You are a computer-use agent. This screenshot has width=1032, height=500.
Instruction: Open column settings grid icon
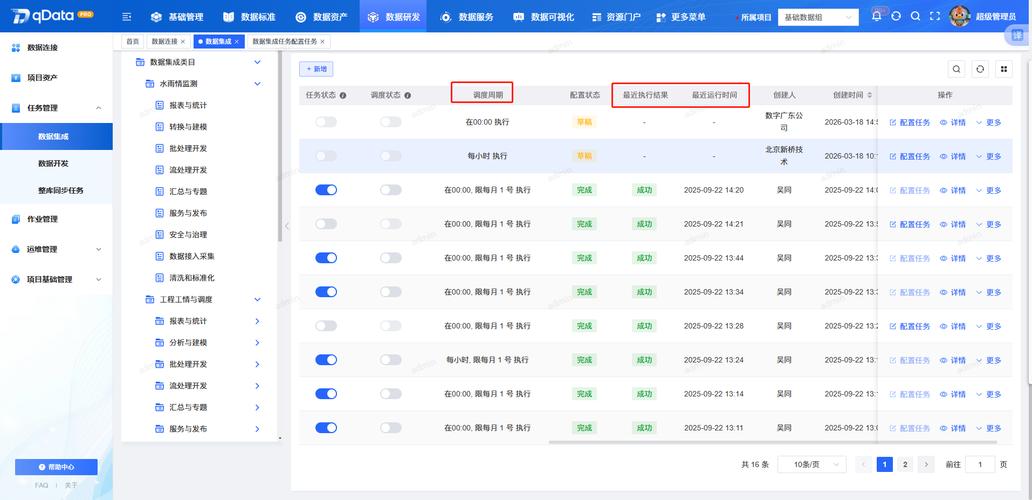pos(1004,69)
